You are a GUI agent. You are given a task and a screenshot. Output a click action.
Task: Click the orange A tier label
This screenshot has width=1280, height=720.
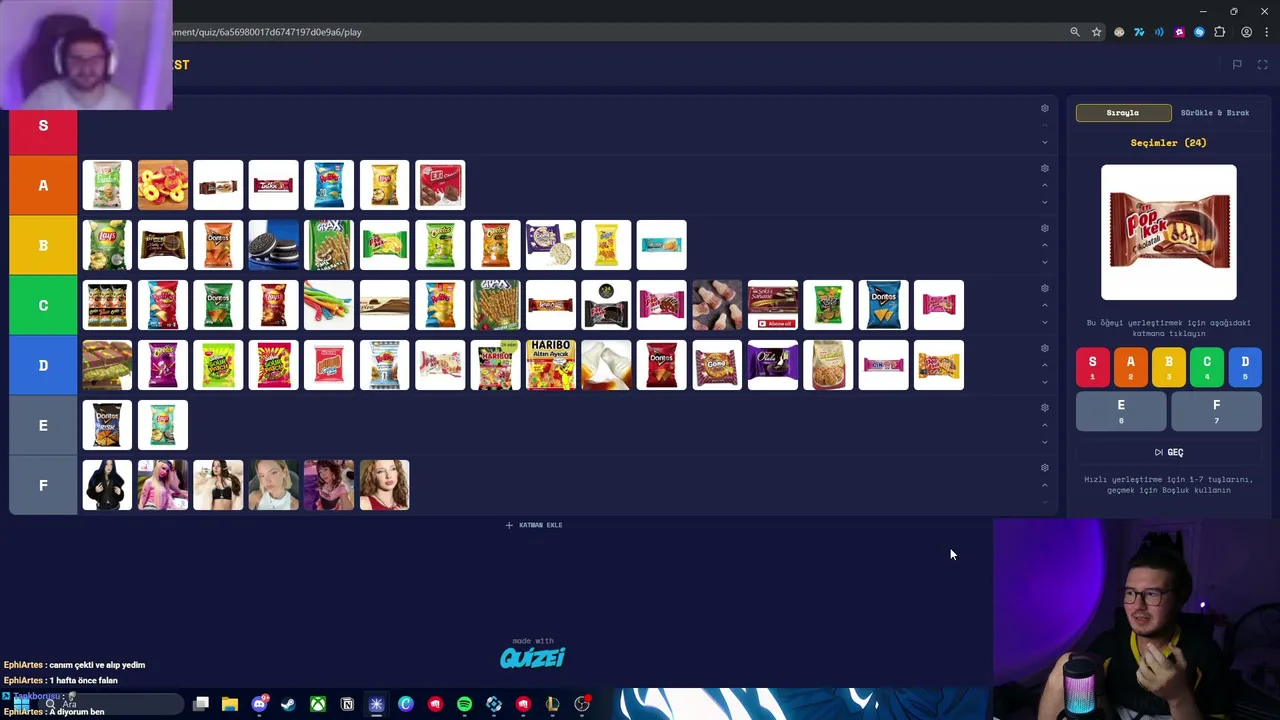[x=43, y=185]
